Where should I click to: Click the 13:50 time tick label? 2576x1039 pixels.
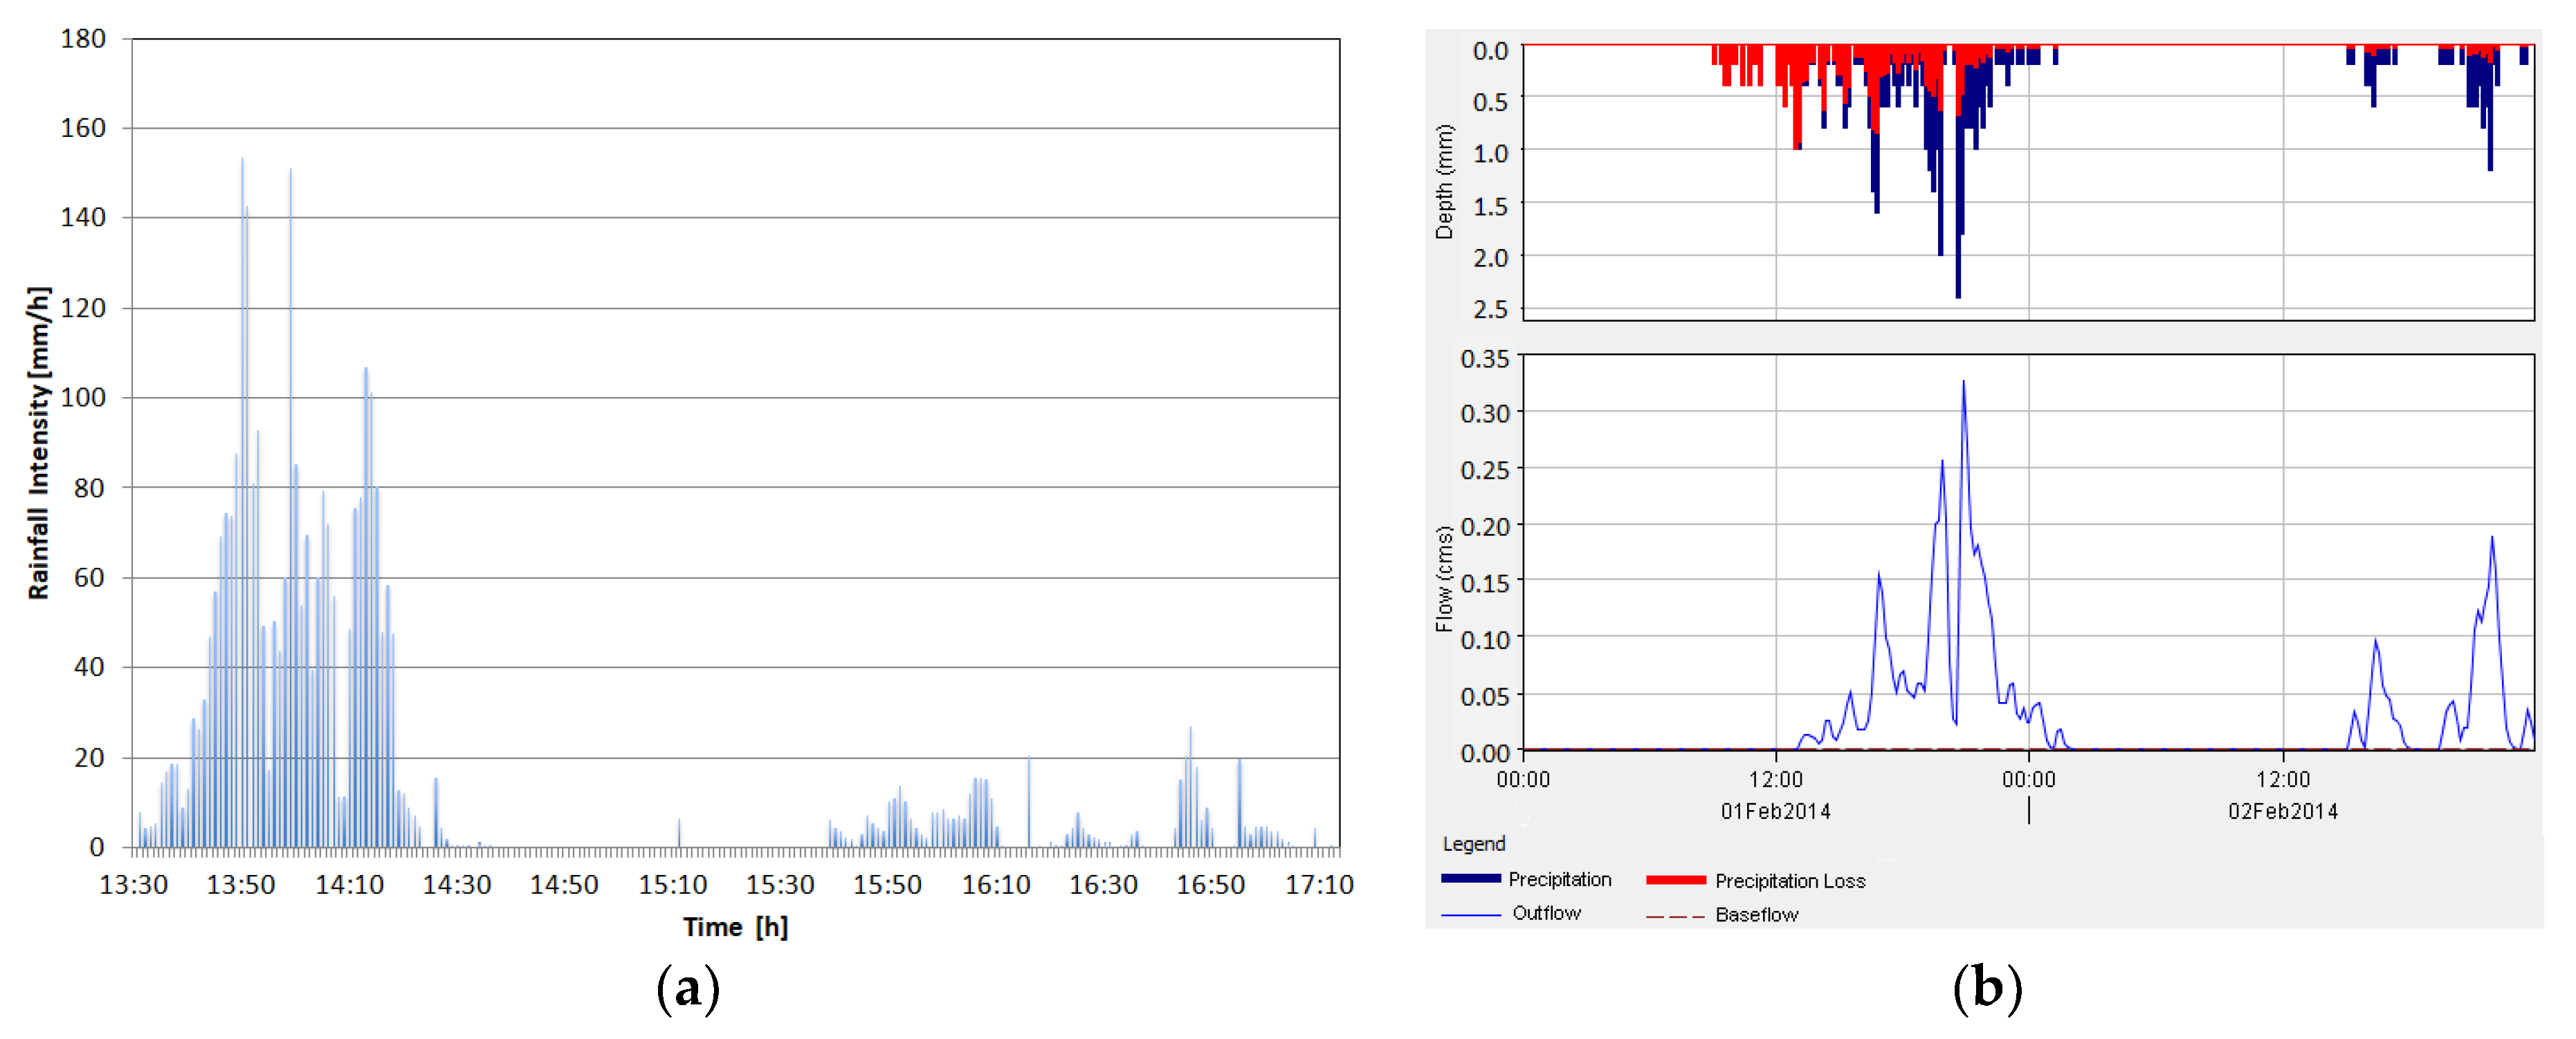(240, 885)
